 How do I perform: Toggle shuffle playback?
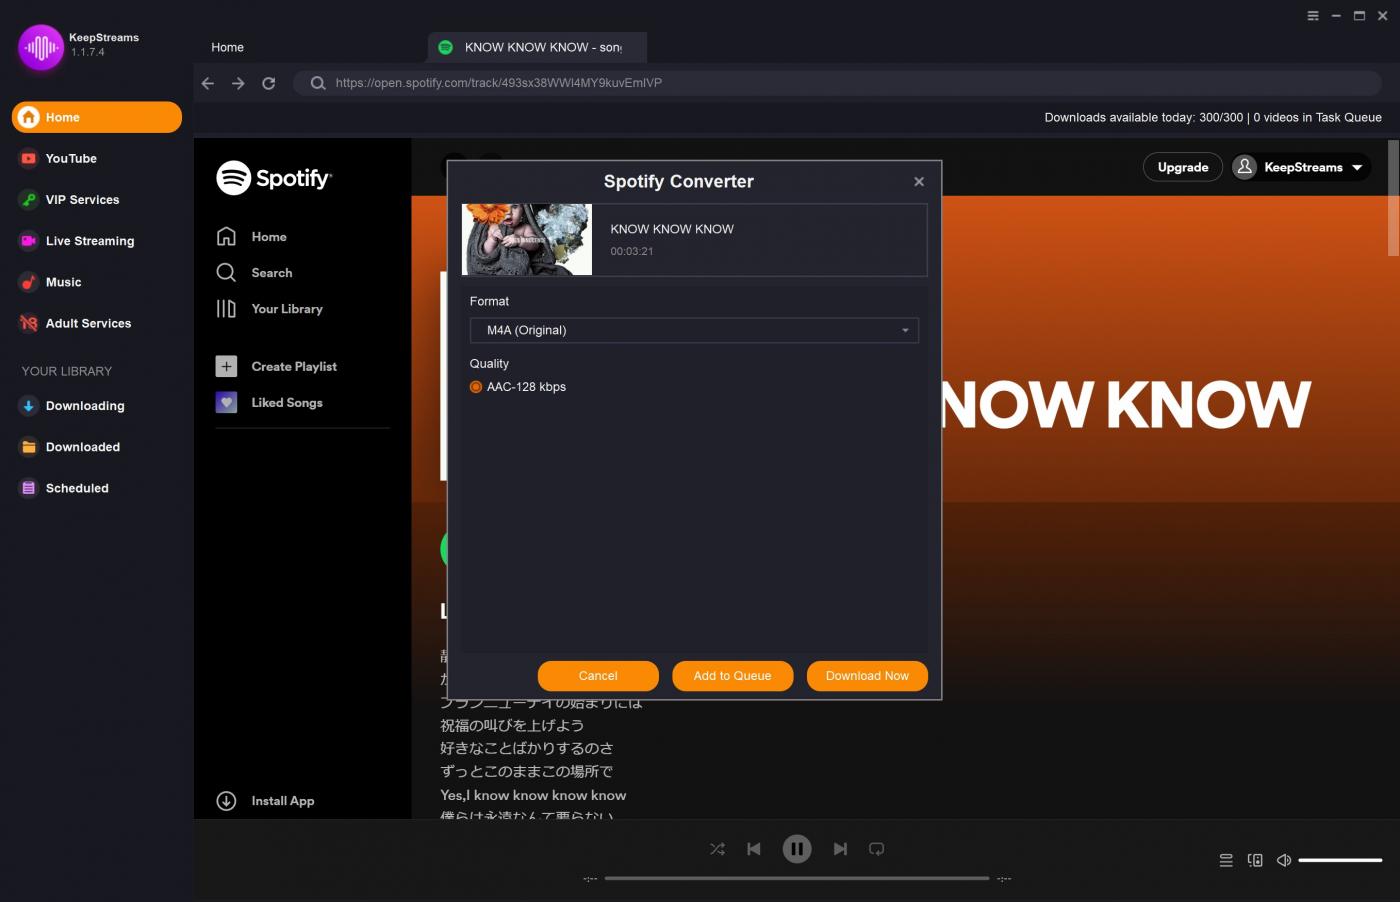coord(717,849)
